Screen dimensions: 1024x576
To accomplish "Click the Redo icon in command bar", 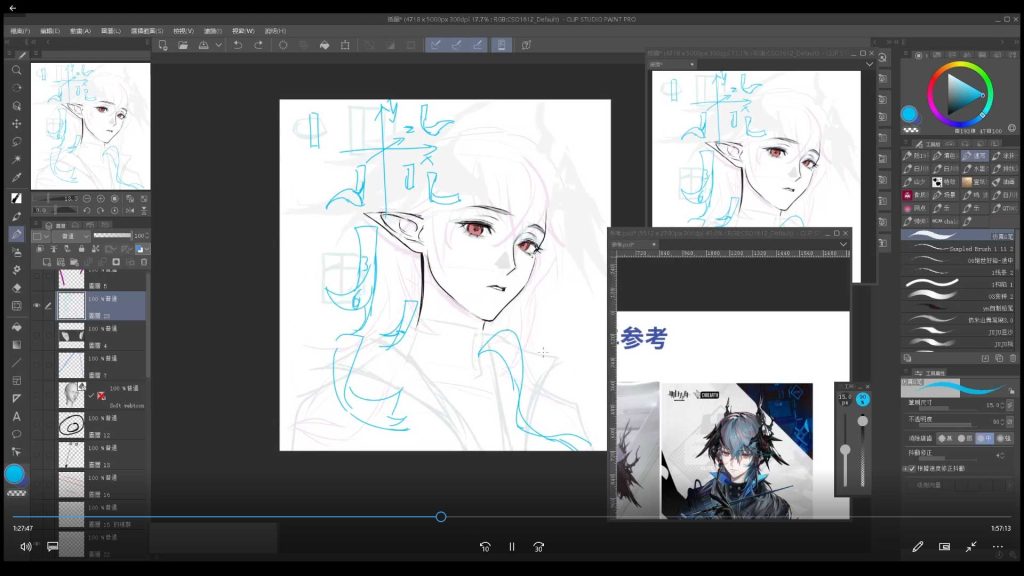I will 259,45.
